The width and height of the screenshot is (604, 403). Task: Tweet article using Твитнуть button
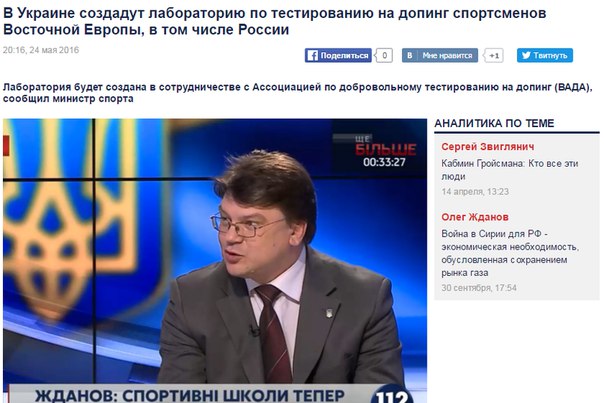pyautogui.click(x=545, y=55)
